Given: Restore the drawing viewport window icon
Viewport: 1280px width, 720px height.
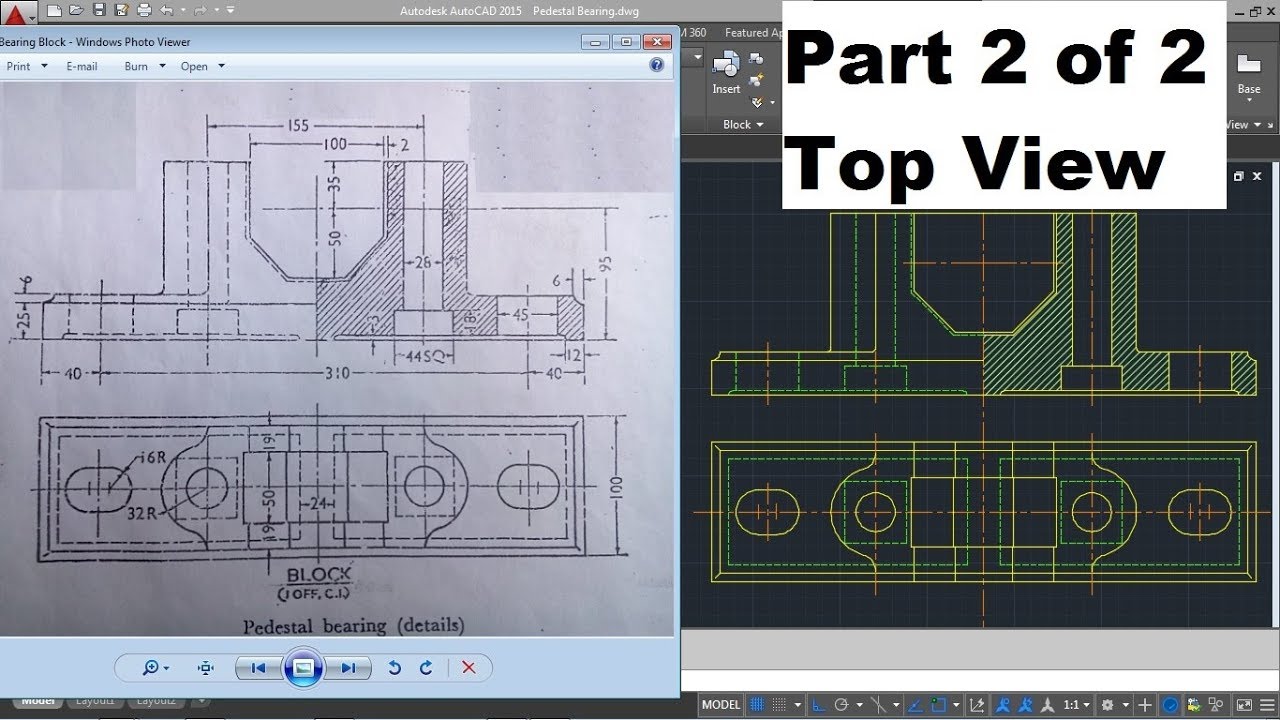Looking at the screenshot, I should tap(1238, 176).
